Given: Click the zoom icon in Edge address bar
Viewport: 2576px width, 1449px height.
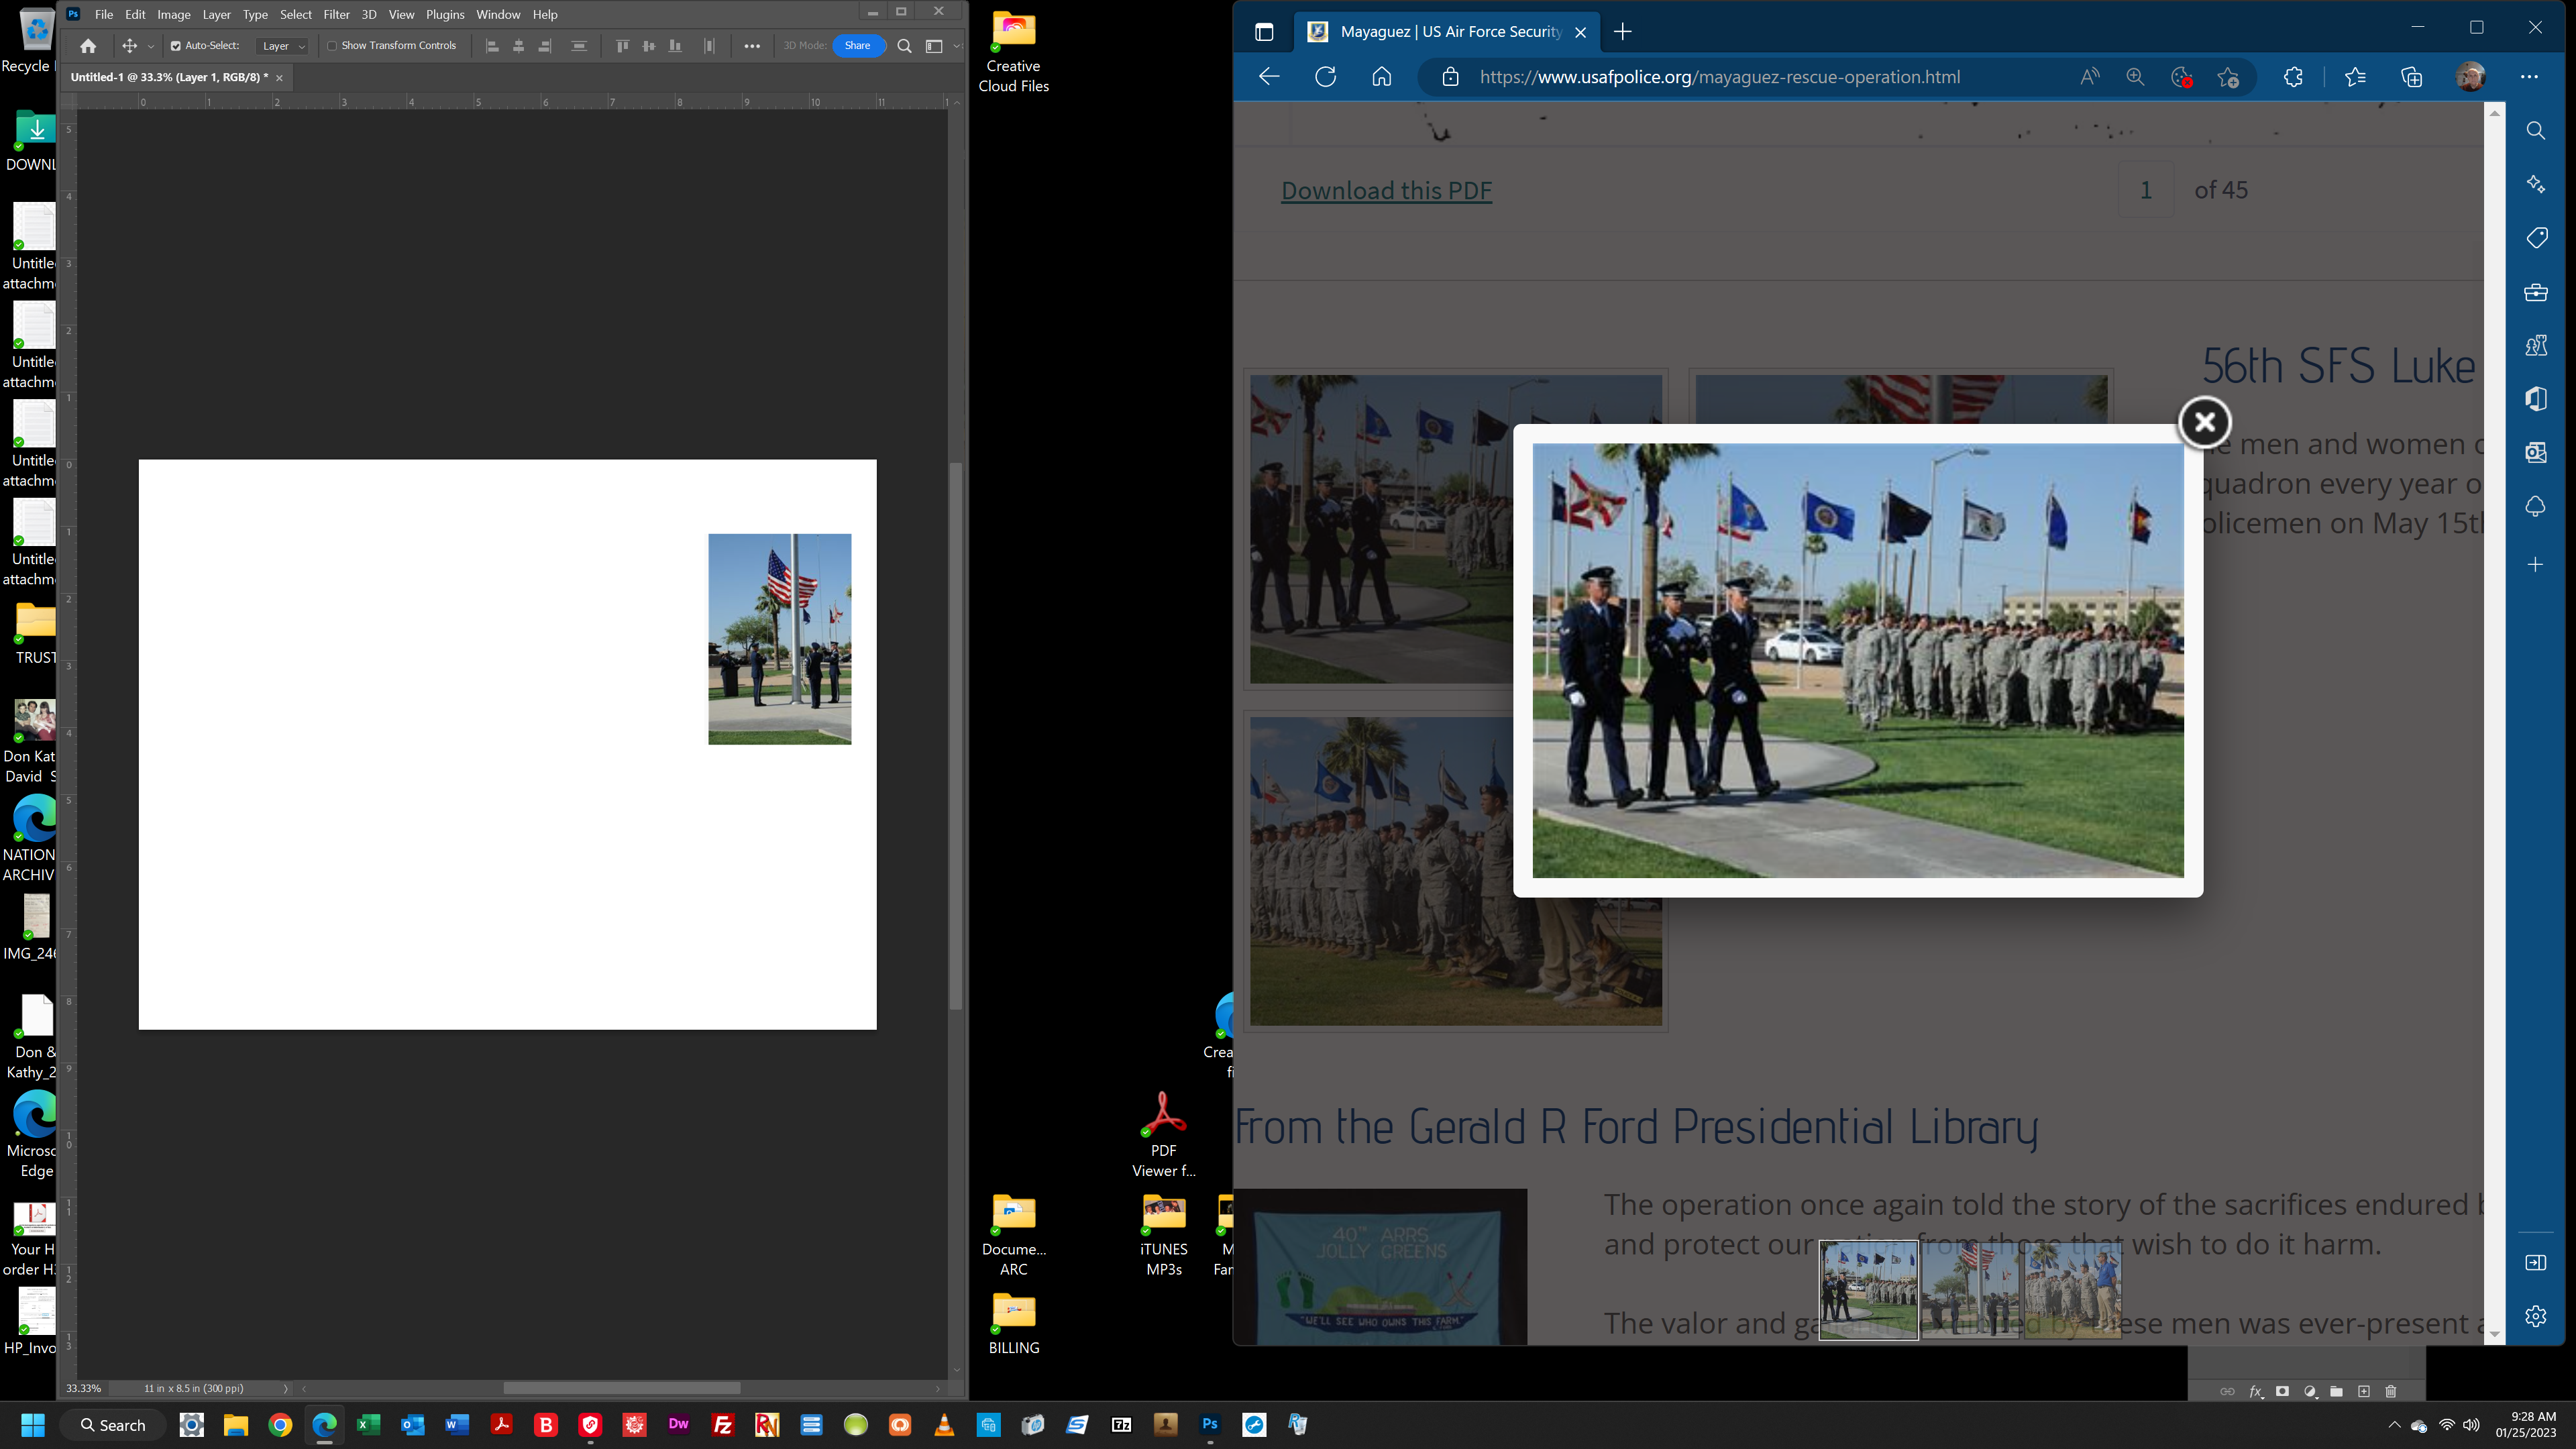Looking at the screenshot, I should click(x=2135, y=77).
